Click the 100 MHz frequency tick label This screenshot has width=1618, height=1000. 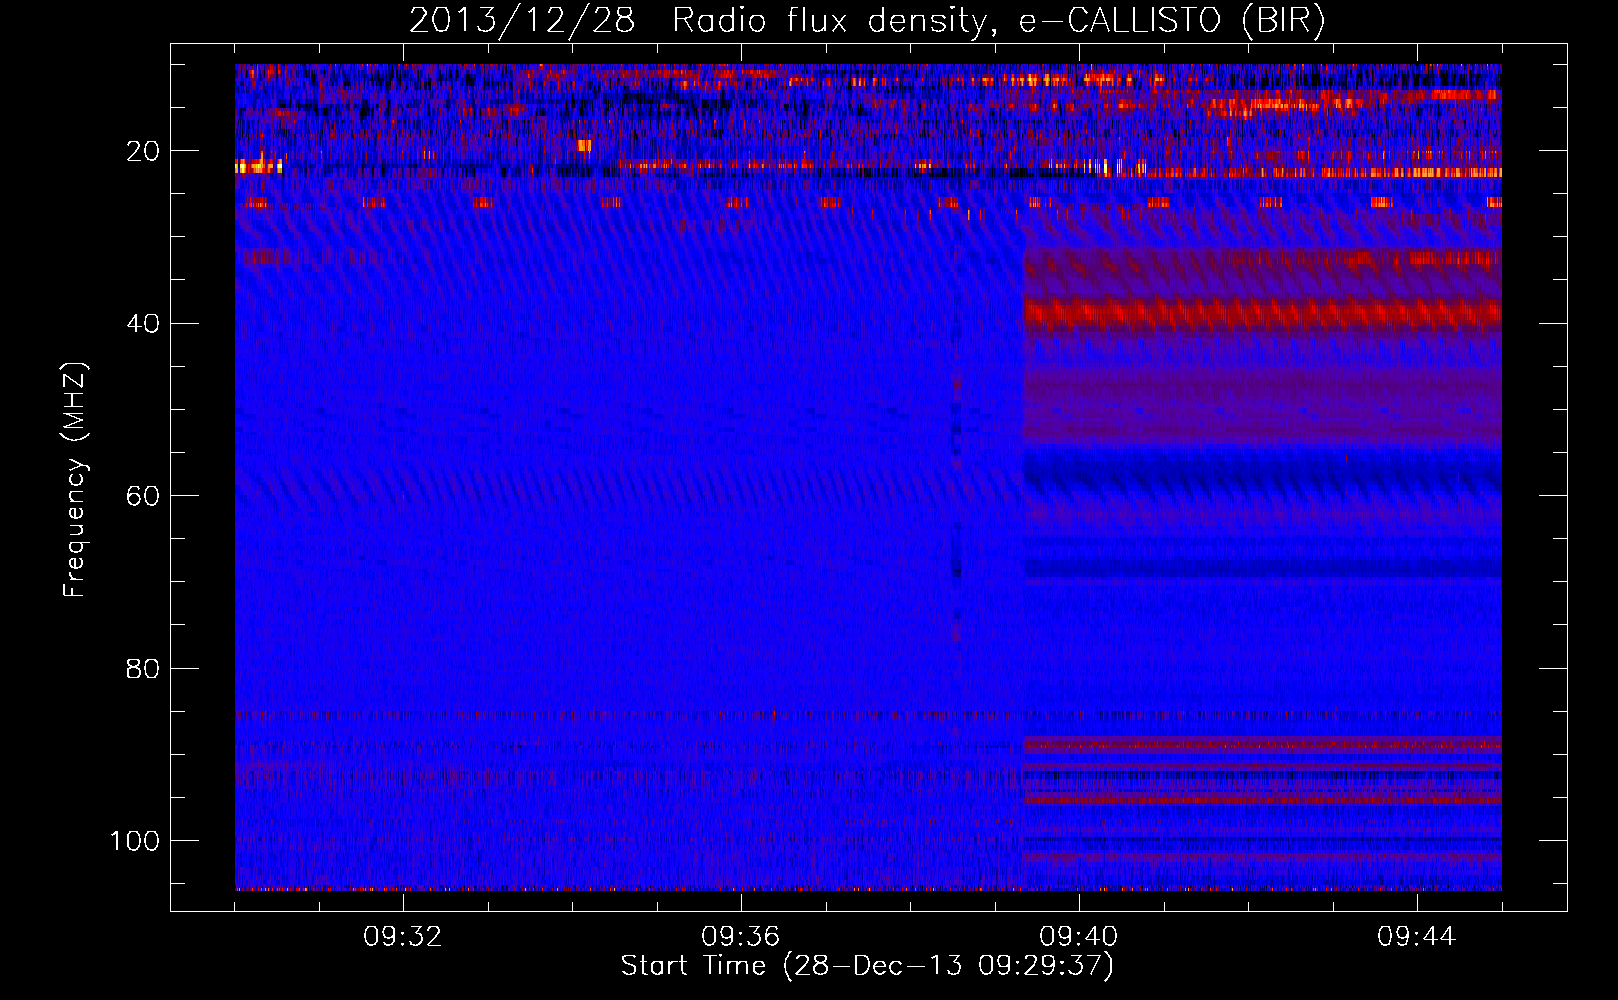point(136,841)
